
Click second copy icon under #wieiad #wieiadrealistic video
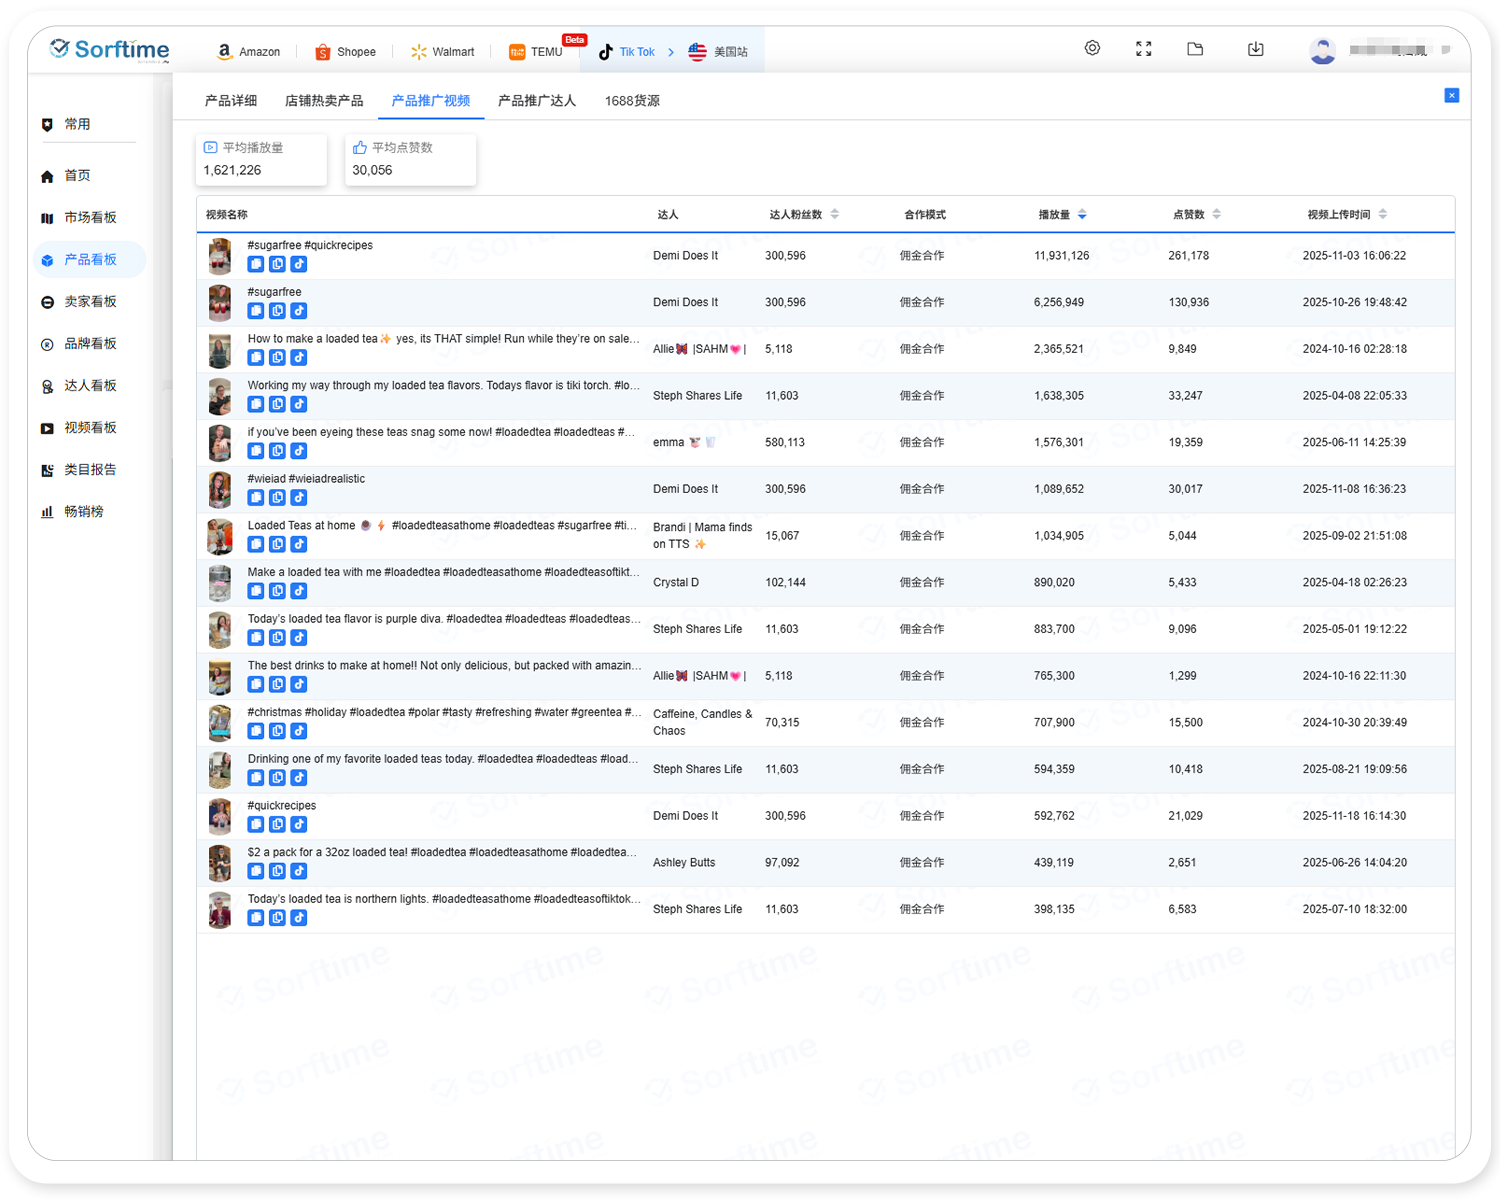(x=277, y=498)
